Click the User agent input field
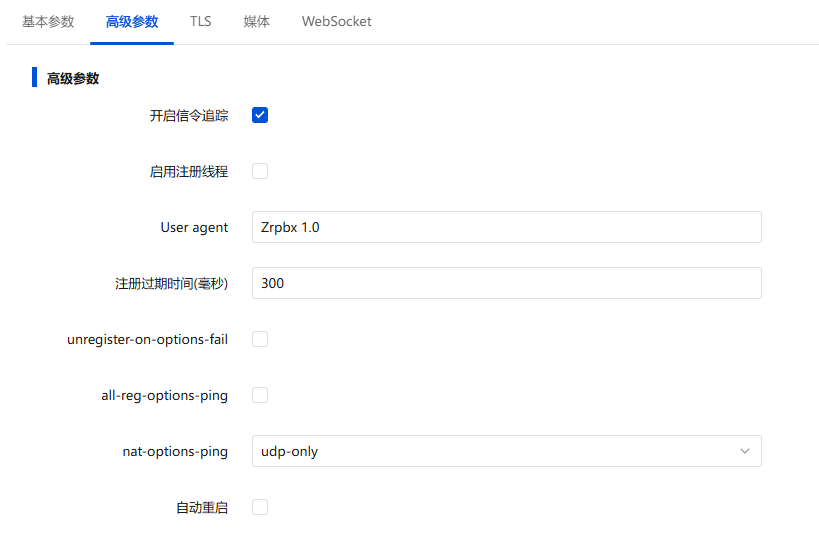The width and height of the screenshot is (819, 556). (x=506, y=227)
